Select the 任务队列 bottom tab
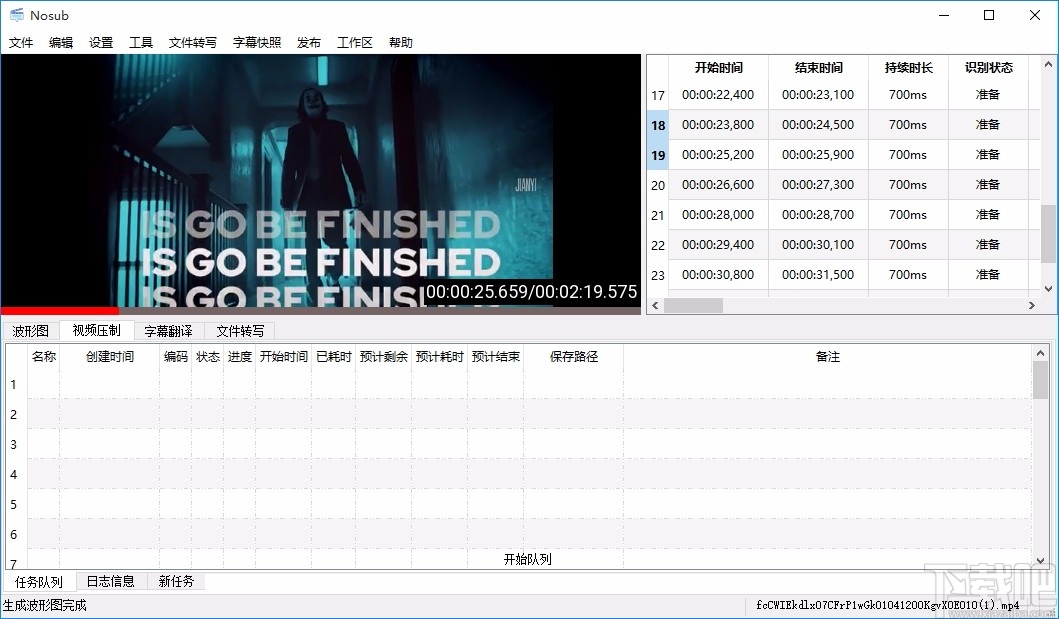 [x=38, y=582]
